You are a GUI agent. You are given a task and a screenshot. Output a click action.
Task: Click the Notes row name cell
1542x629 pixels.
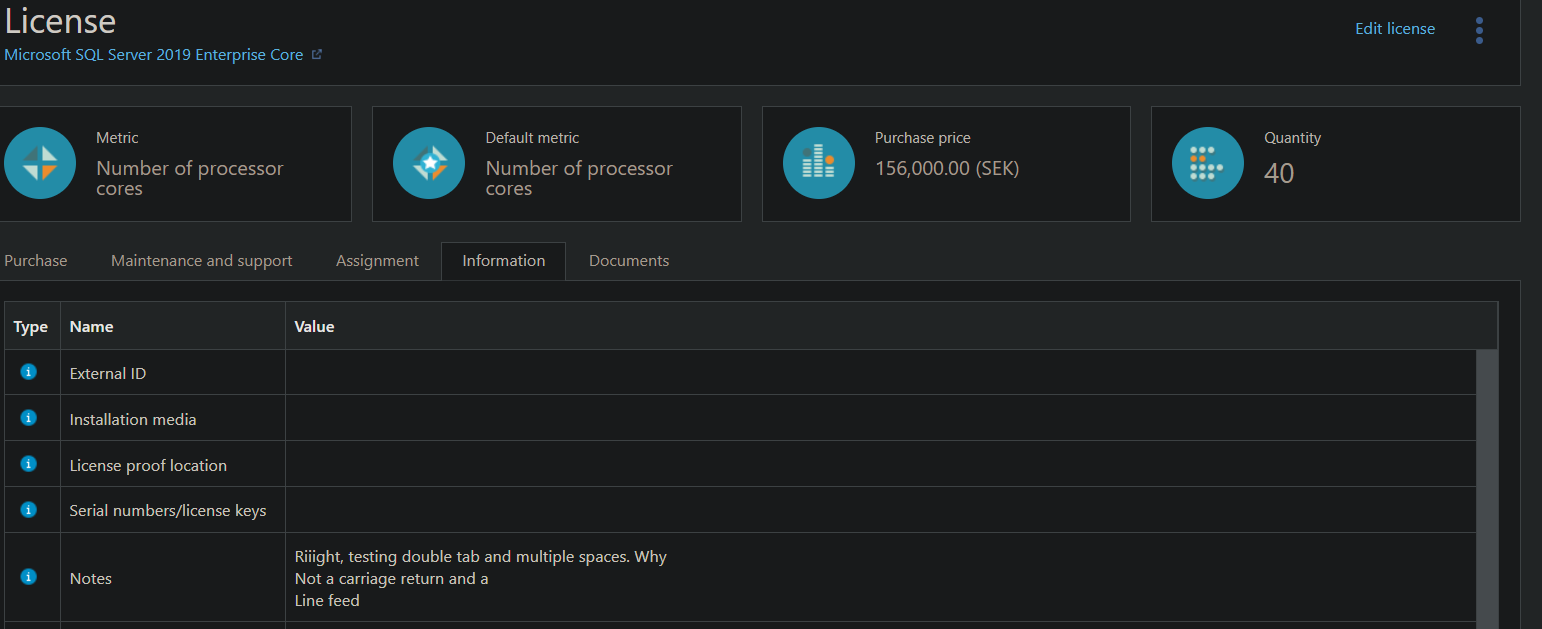coord(173,578)
